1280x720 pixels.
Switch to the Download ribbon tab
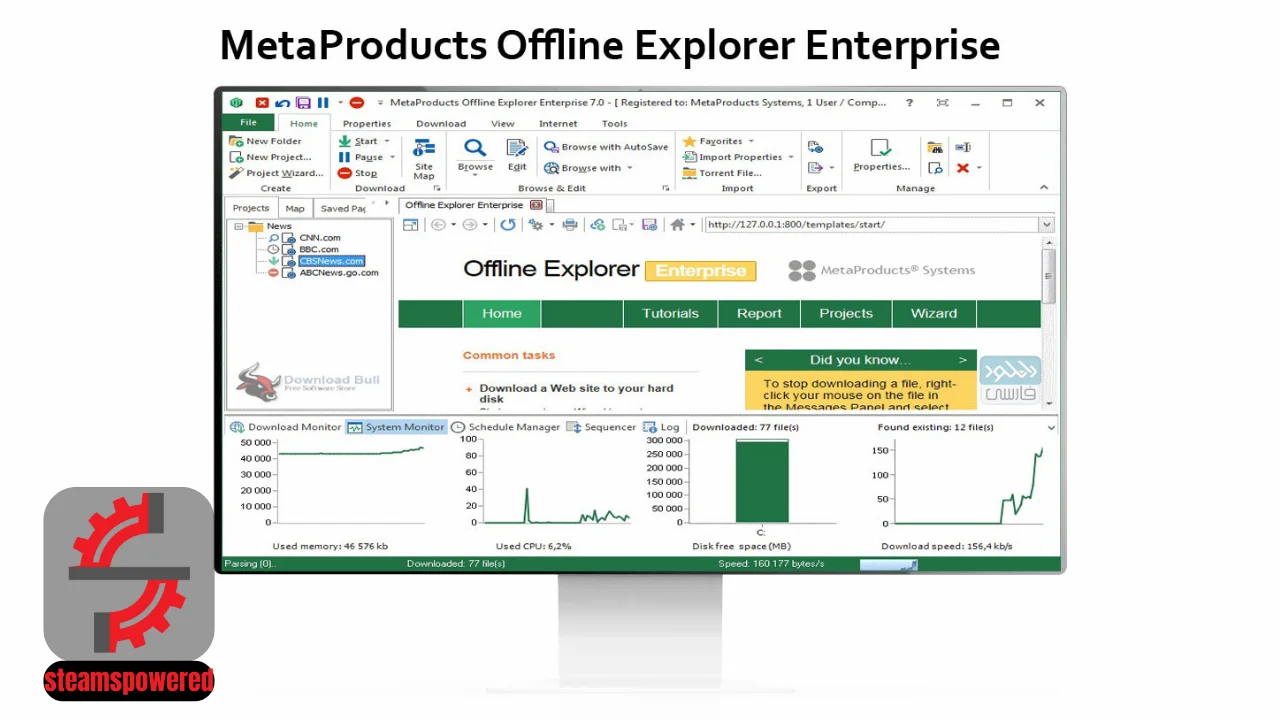coord(441,124)
